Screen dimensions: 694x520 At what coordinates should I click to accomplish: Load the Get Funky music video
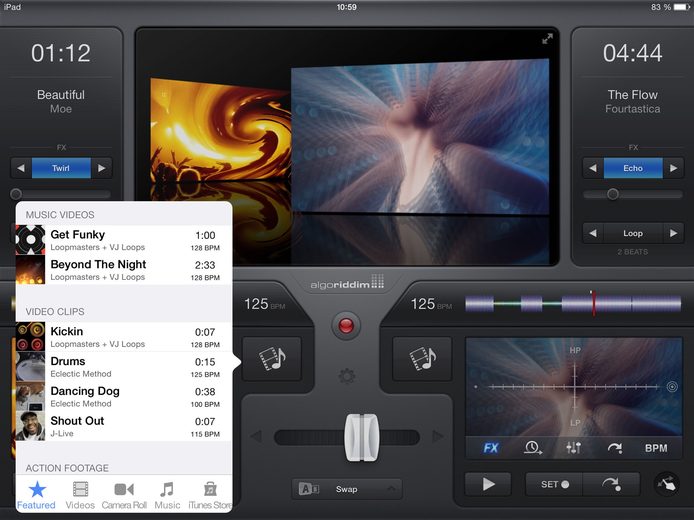[124, 240]
